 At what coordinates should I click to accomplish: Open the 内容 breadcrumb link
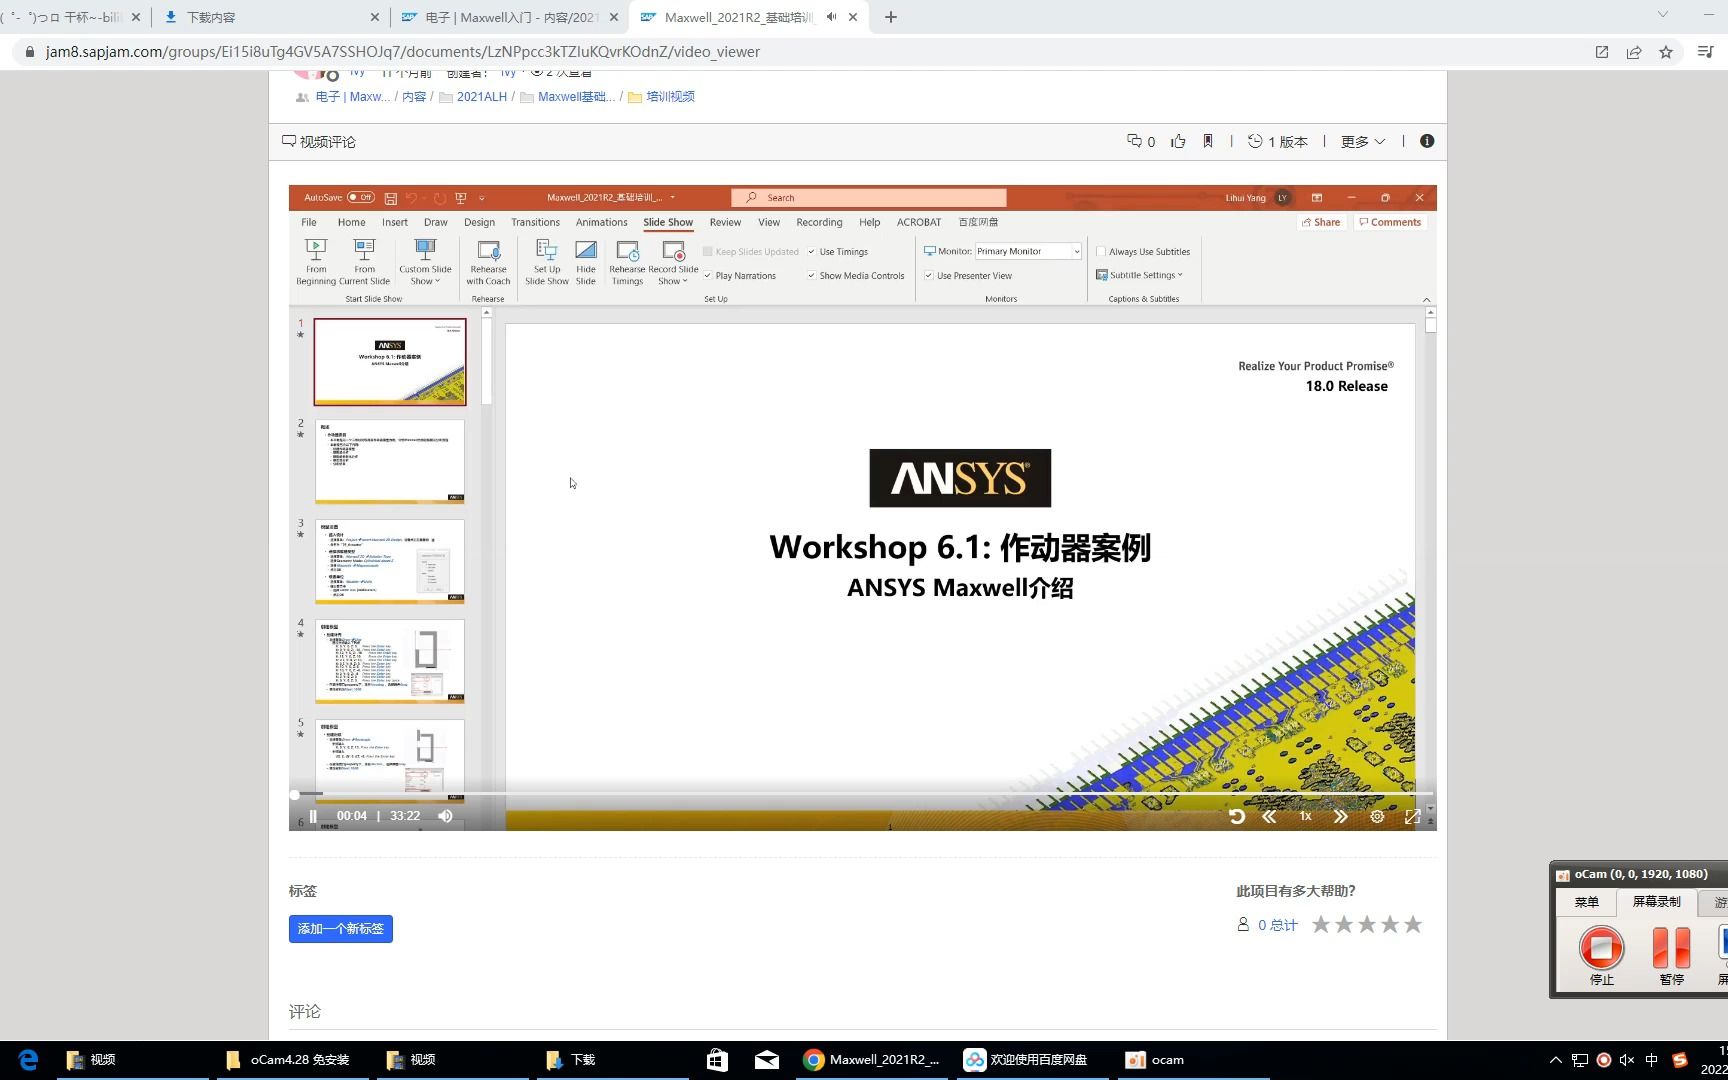tap(414, 97)
